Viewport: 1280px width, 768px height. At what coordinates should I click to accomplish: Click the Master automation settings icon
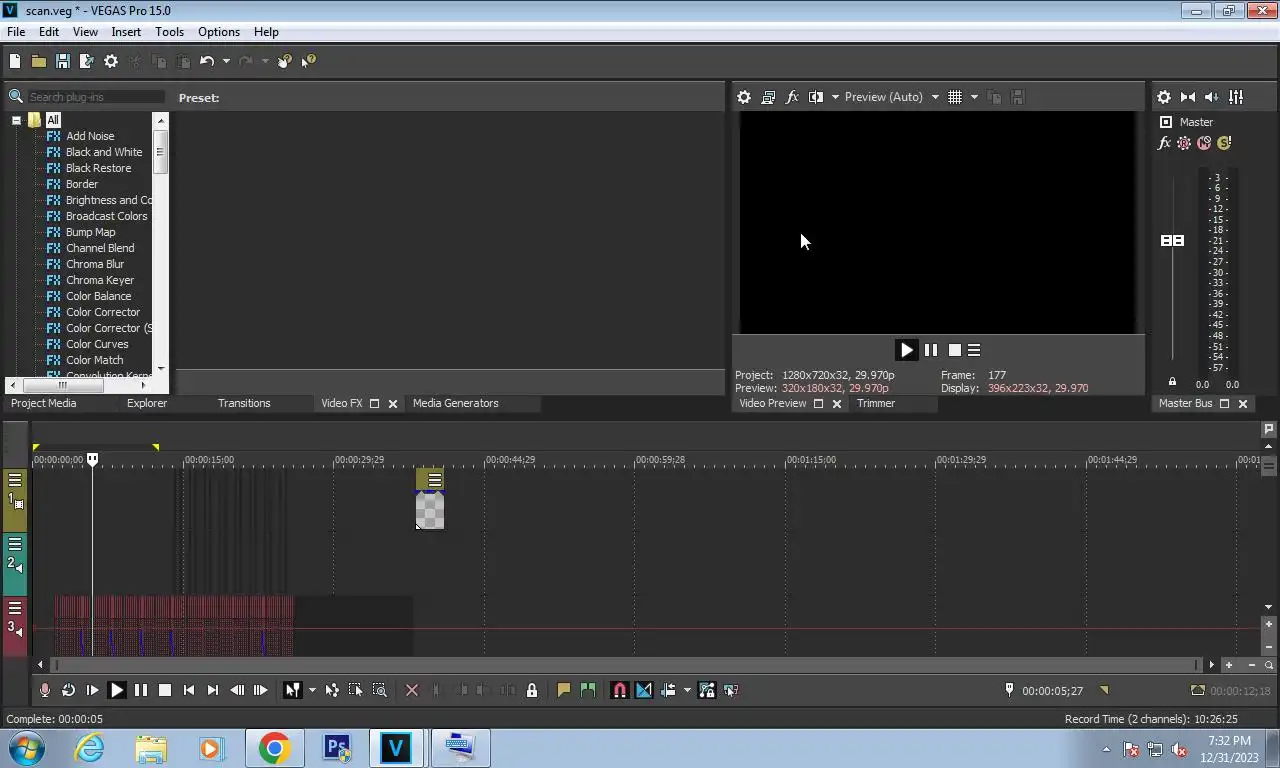pos(1184,143)
